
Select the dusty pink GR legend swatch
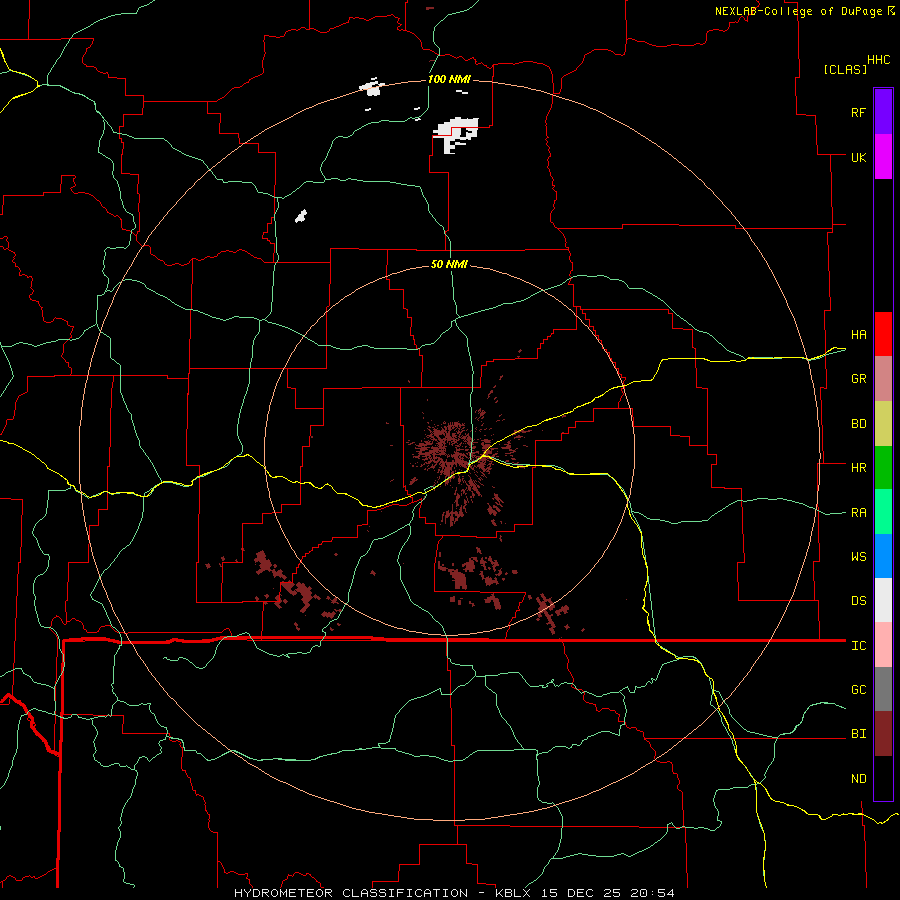click(x=883, y=379)
